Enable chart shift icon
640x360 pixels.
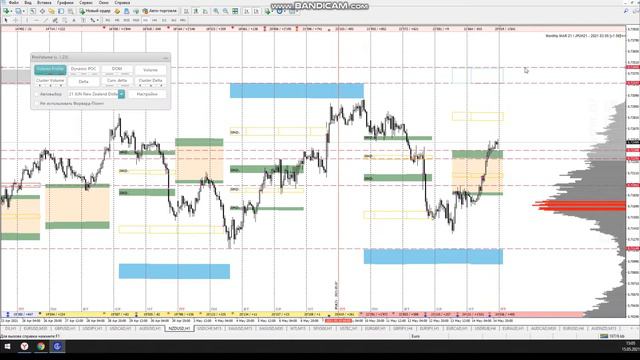(256, 11)
